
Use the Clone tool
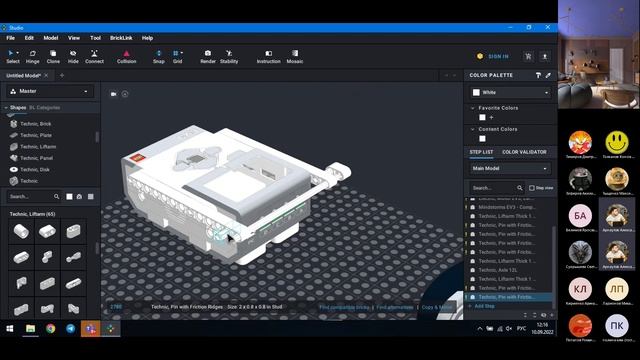click(53, 57)
